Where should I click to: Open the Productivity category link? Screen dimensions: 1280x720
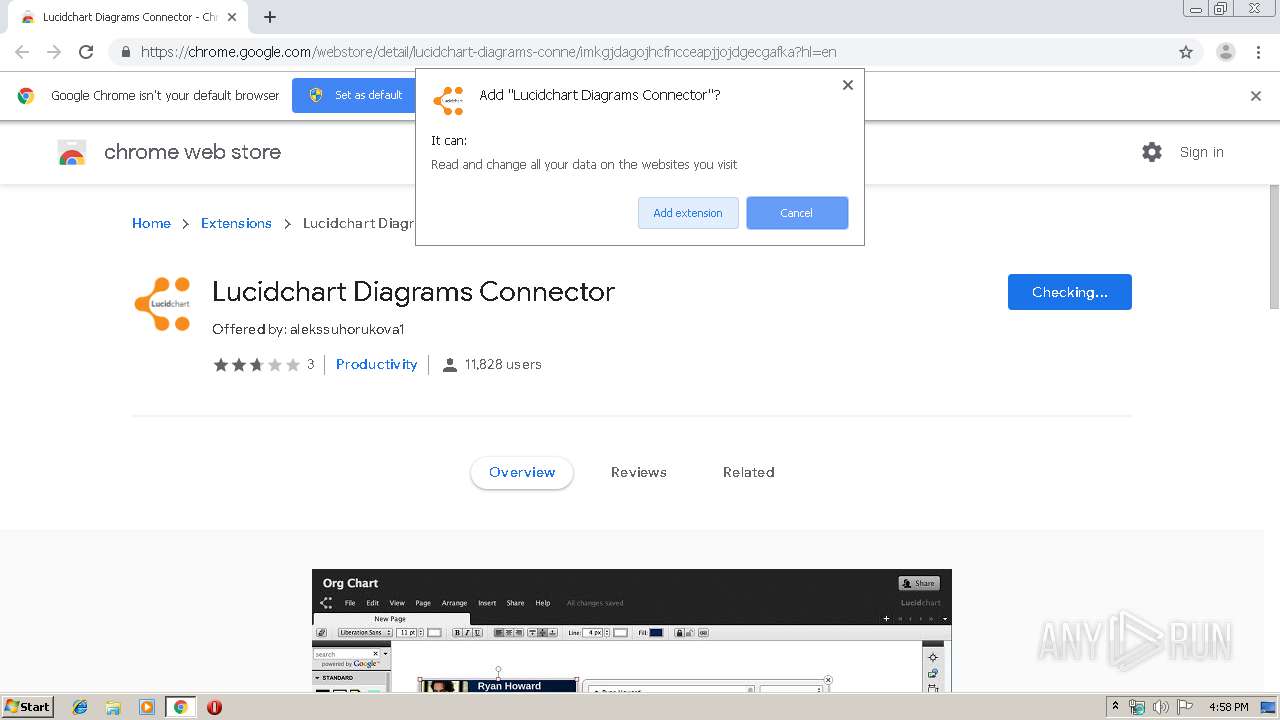pos(376,364)
